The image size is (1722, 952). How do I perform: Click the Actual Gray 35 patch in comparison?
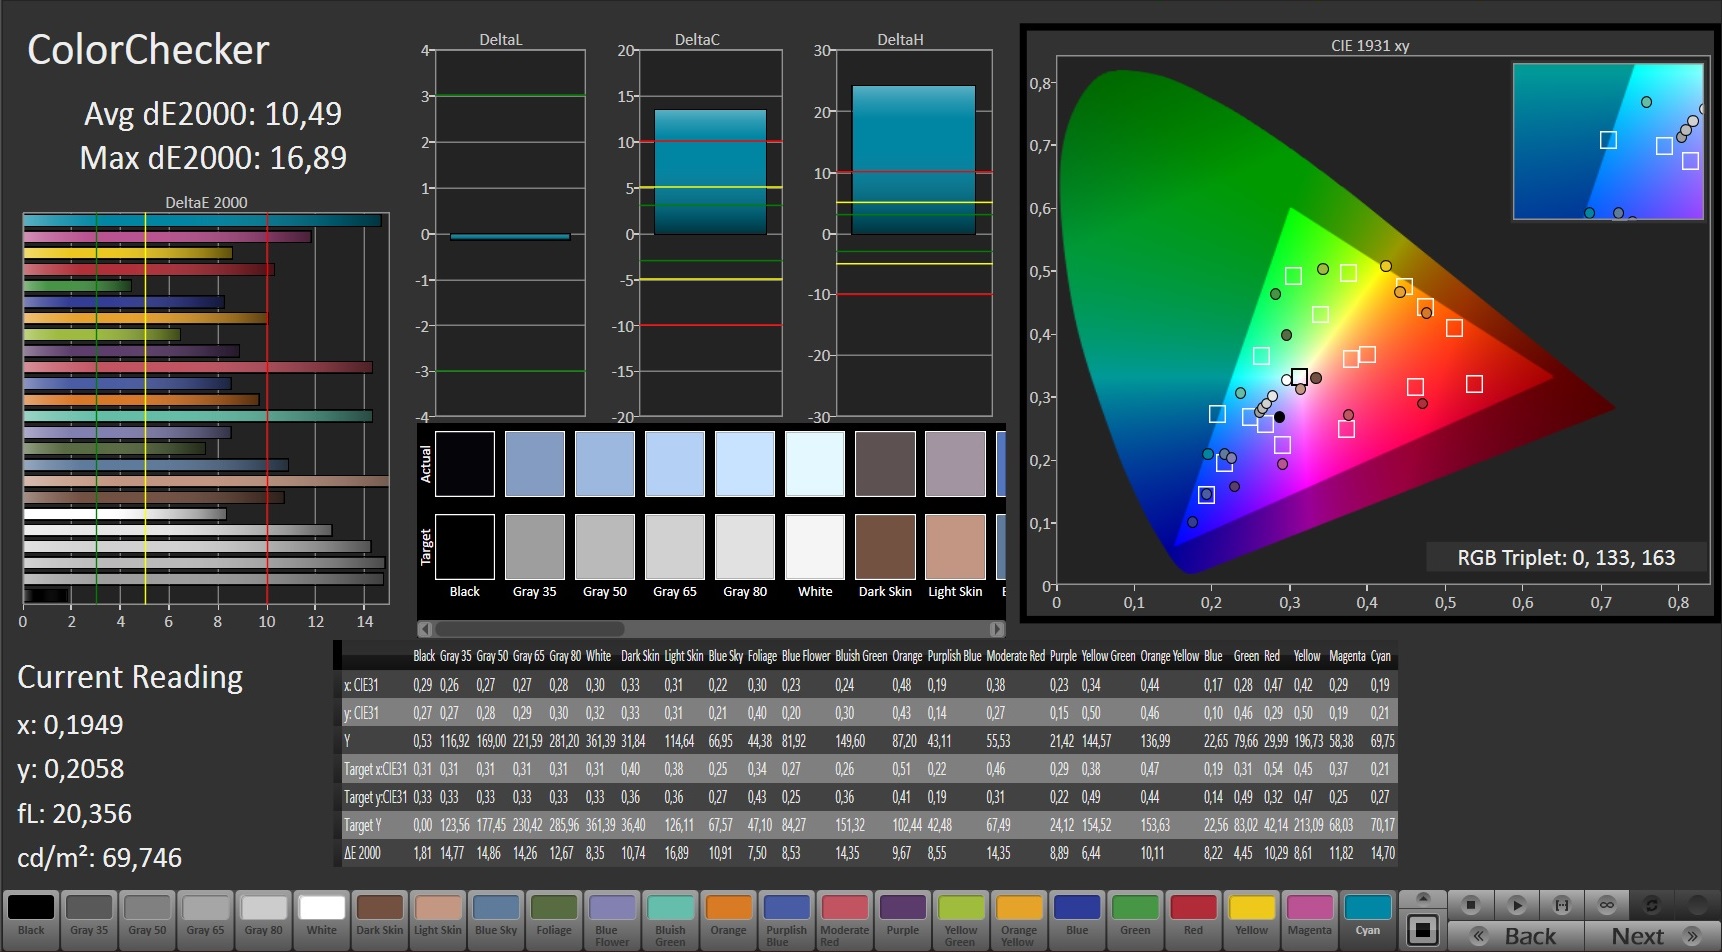coord(535,464)
